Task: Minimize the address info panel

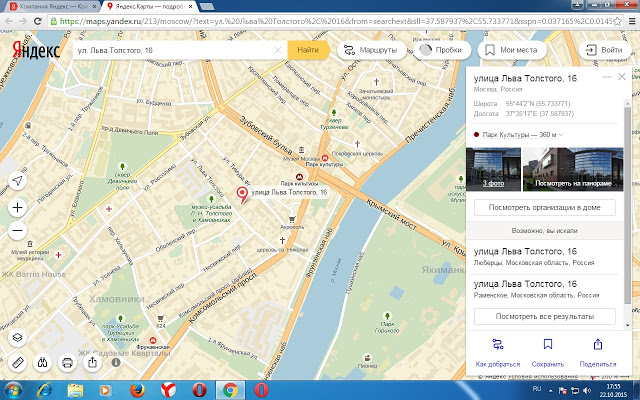Action: (x=607, y=77)
